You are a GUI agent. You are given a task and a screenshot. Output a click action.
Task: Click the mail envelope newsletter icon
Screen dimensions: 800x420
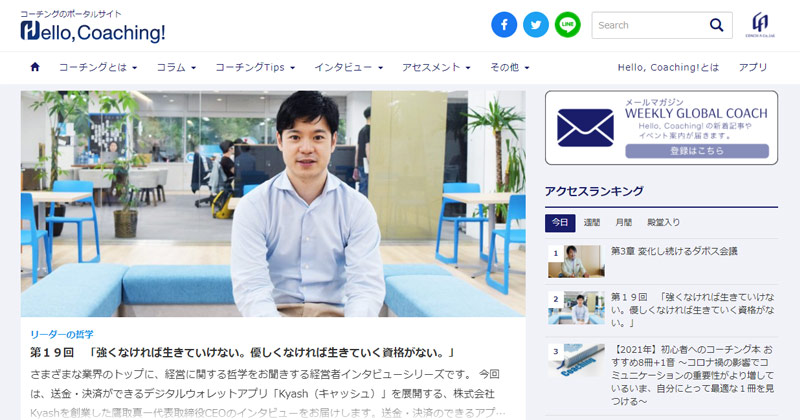pos(585,128)
